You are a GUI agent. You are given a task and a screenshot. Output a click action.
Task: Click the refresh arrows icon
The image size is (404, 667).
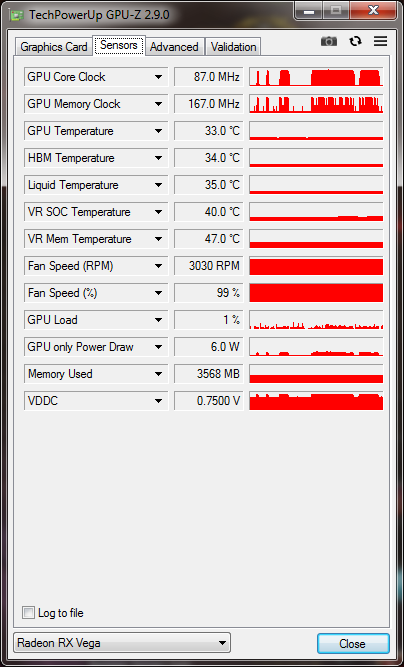click(355, 41)
